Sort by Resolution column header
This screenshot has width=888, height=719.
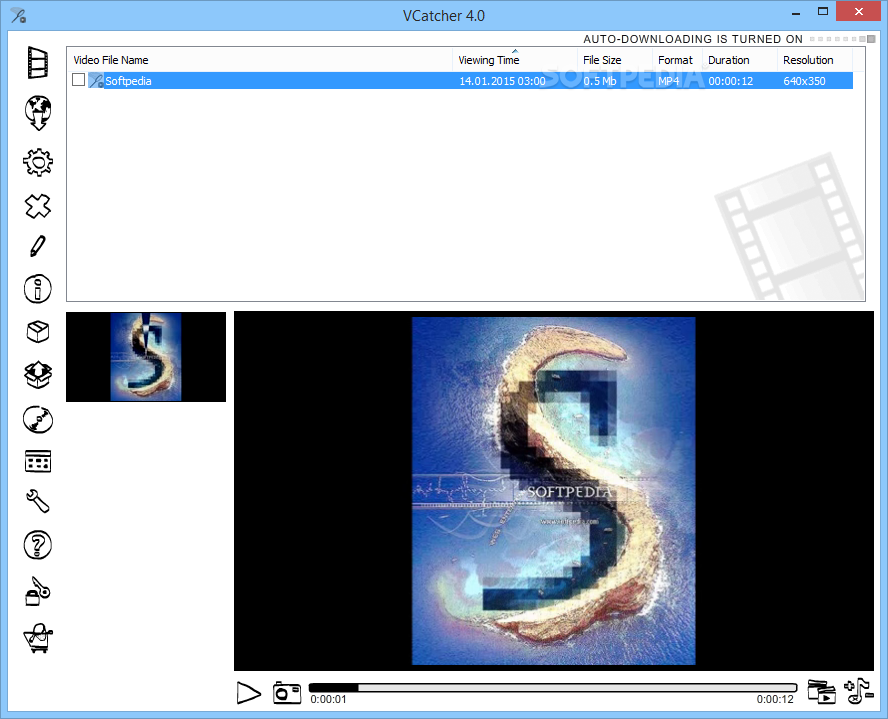point(814,60)
